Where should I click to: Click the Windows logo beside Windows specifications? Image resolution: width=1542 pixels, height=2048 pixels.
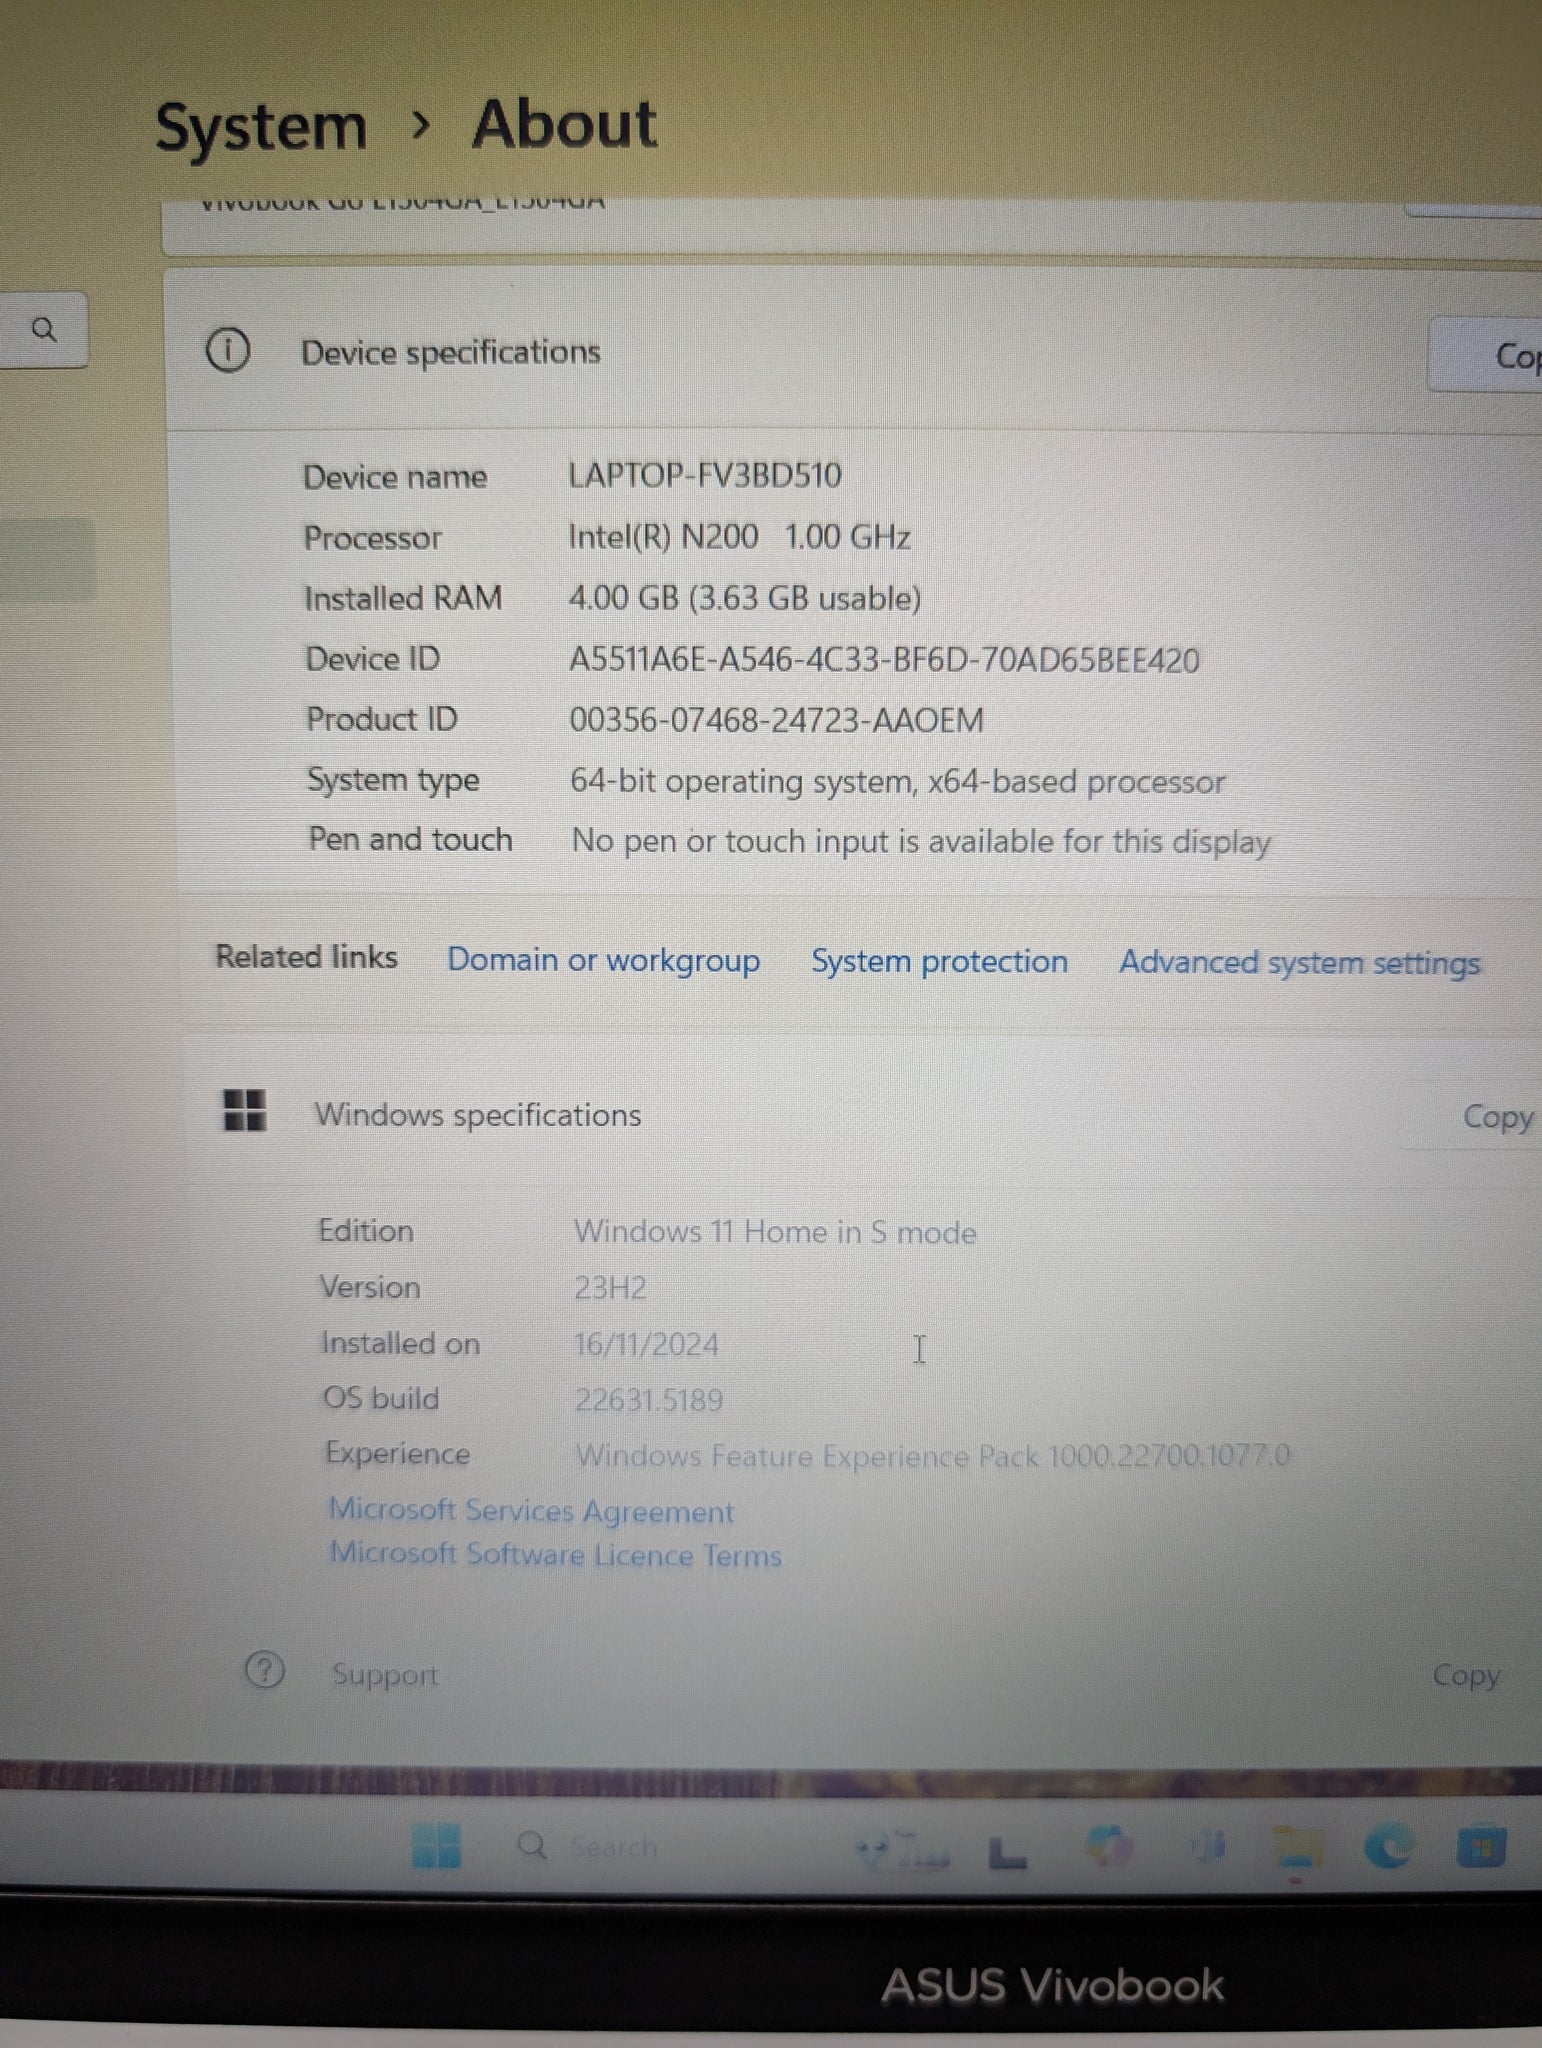click(x=244, y=1111)
